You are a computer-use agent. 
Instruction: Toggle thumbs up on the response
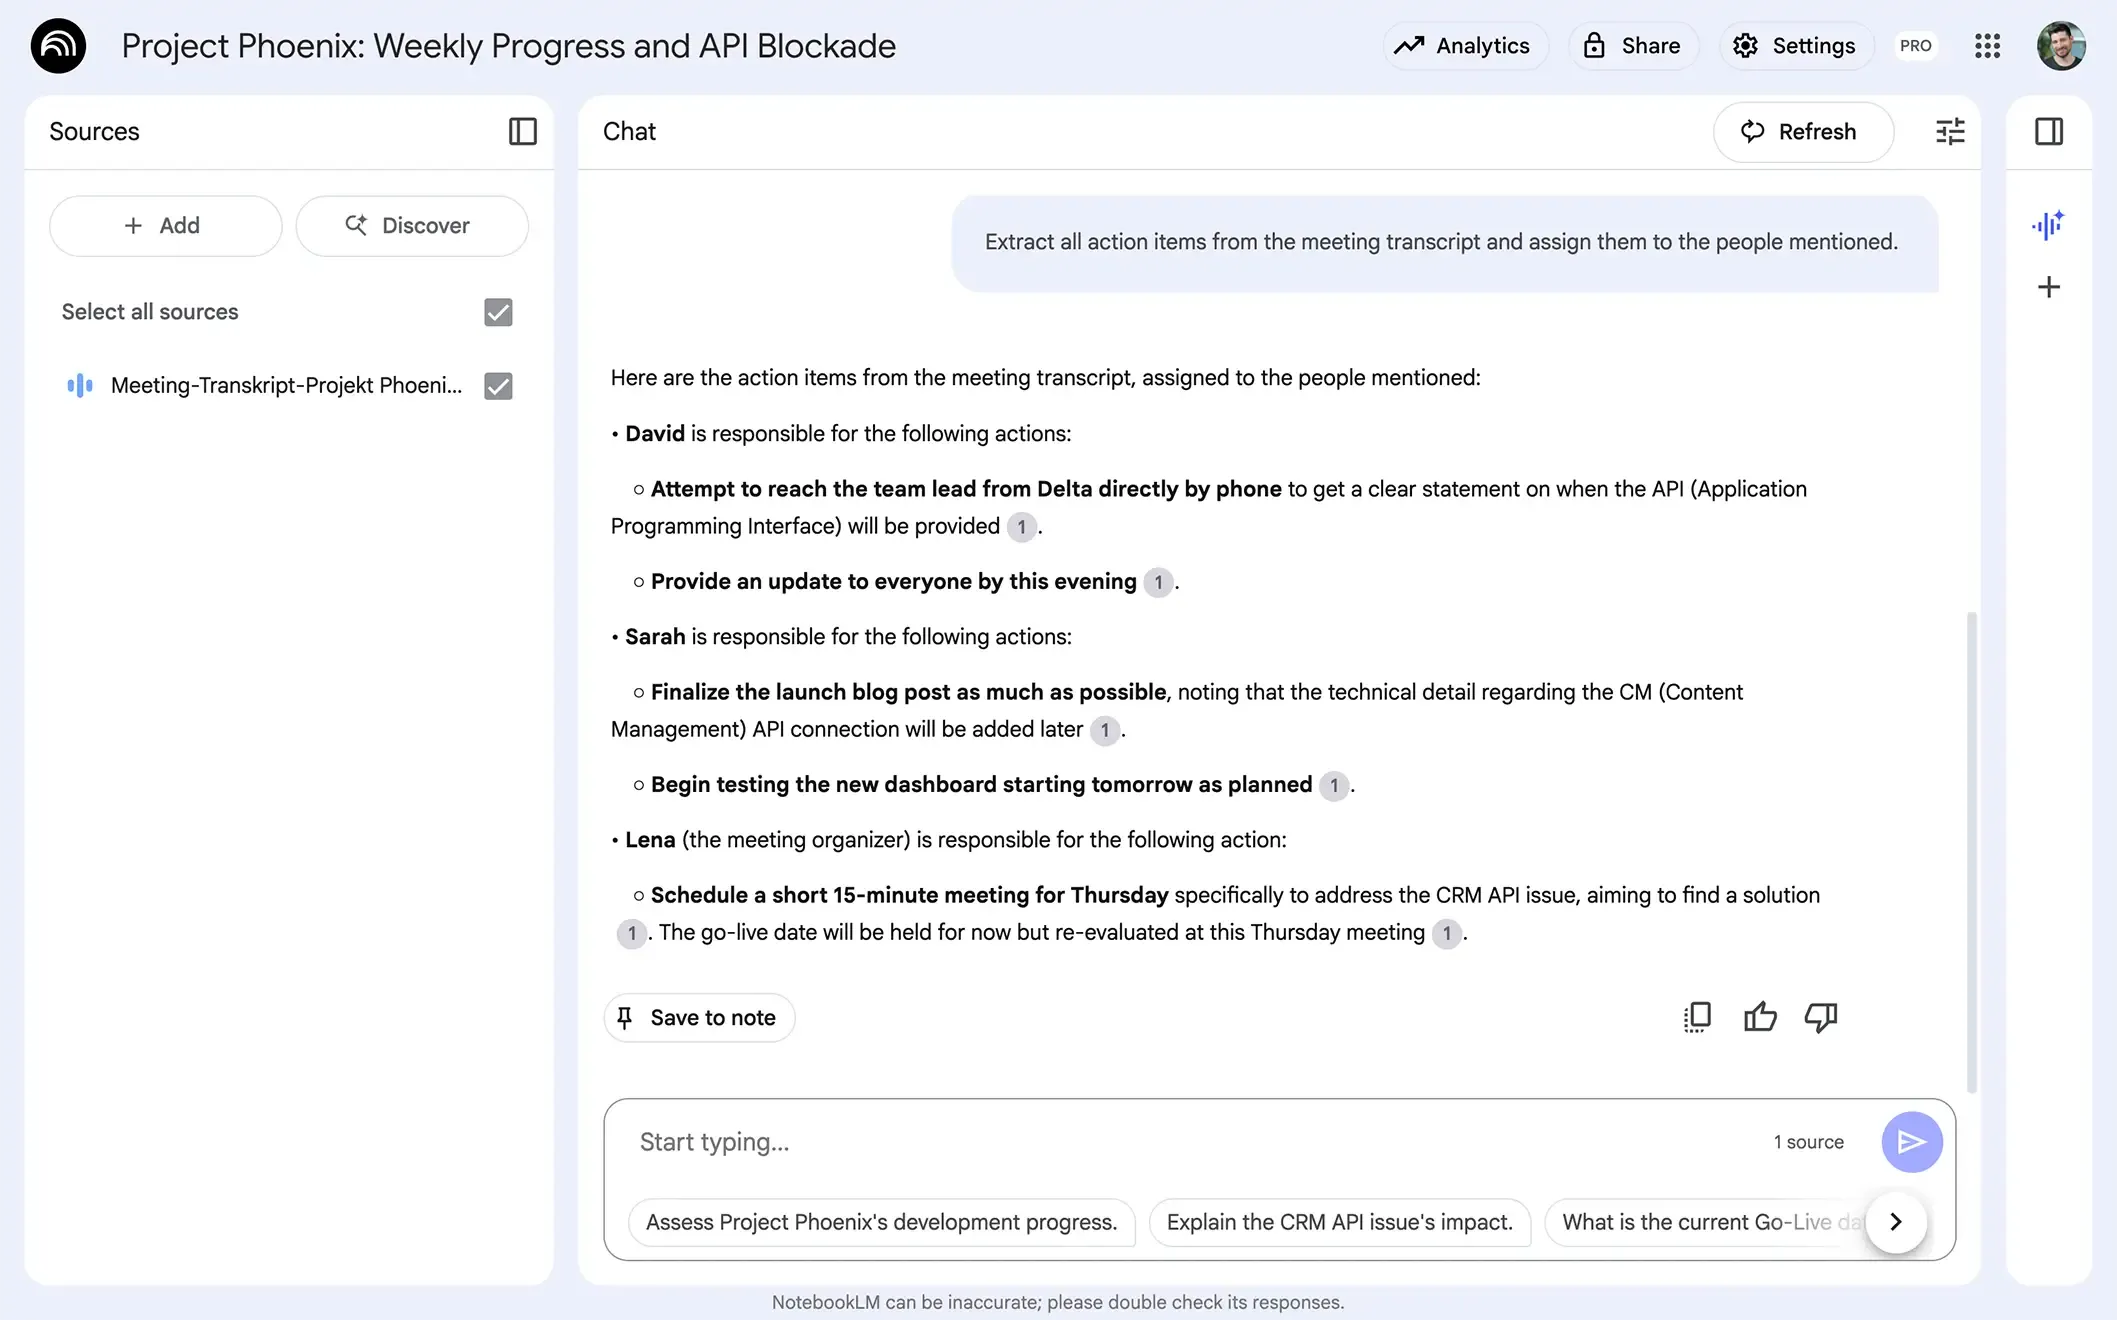click(x=1760, y=1016)
